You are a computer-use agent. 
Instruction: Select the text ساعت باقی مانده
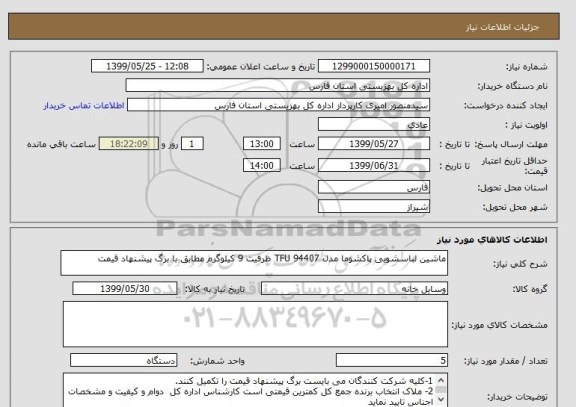61,144
